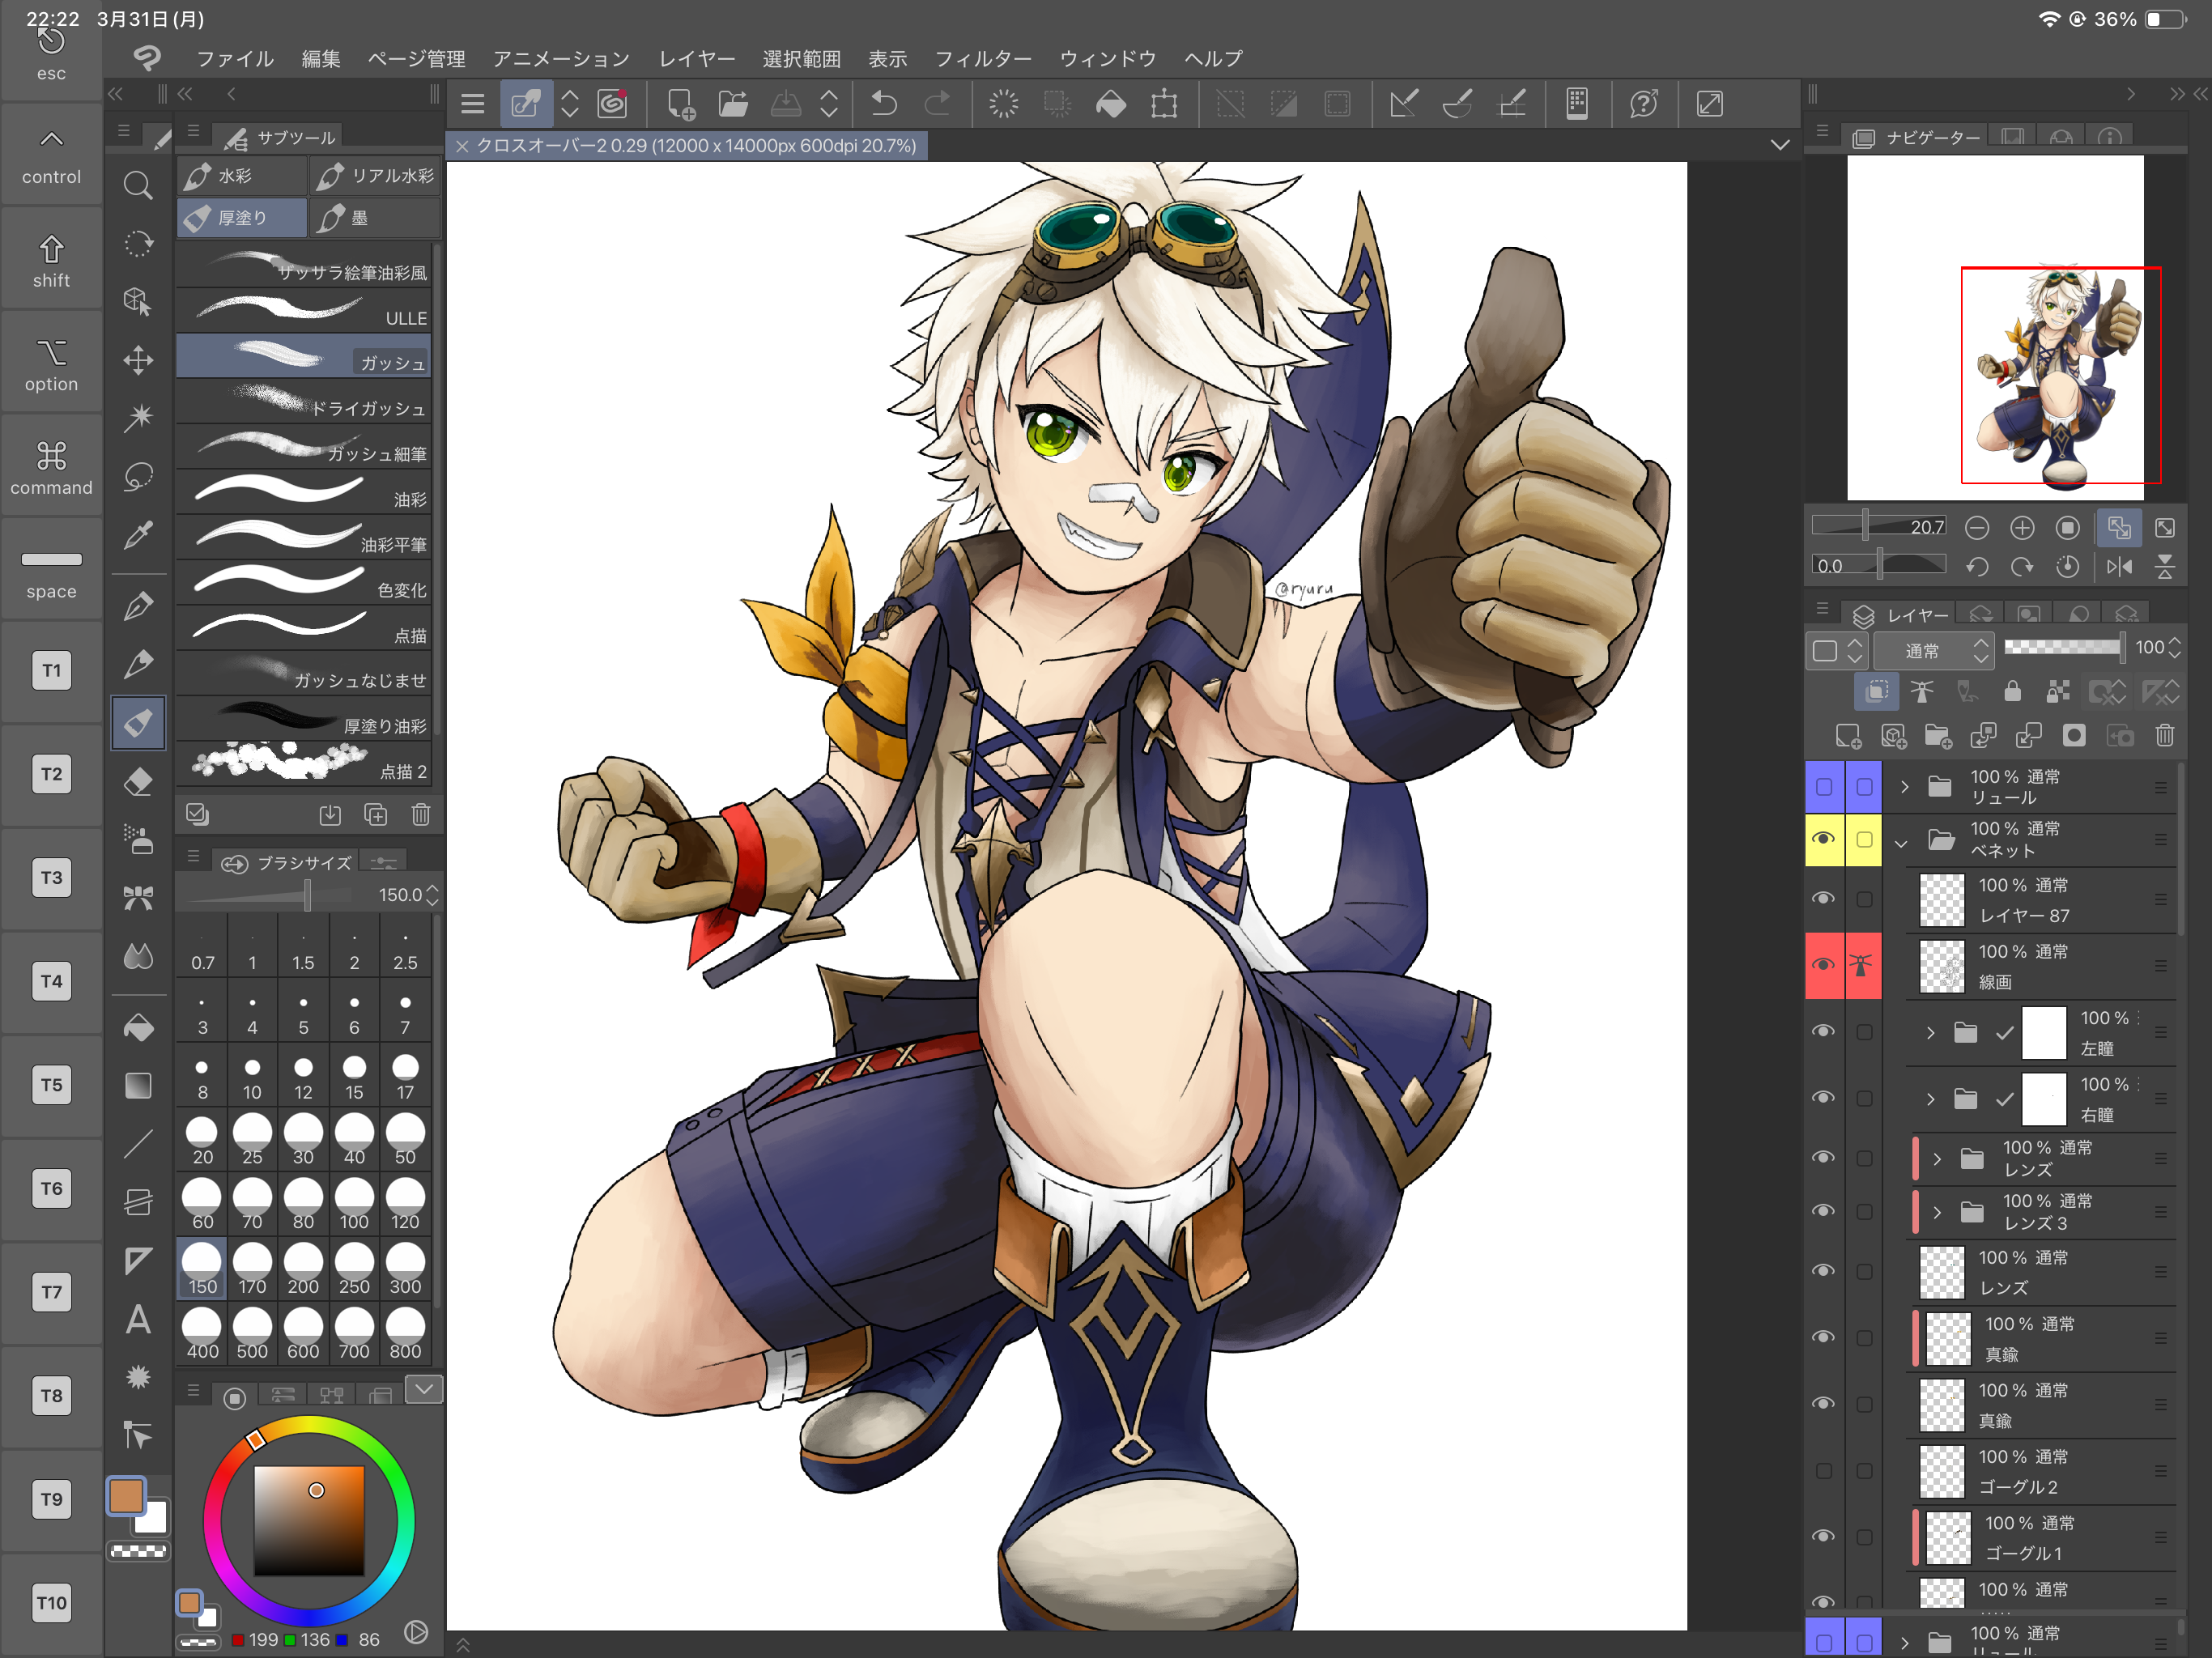
Task: Open the フィルター menu
Action: (983, 59)
